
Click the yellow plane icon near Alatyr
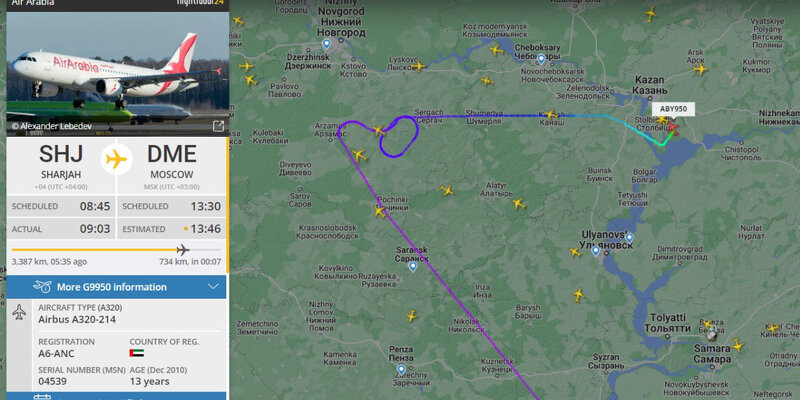(519, 204)
